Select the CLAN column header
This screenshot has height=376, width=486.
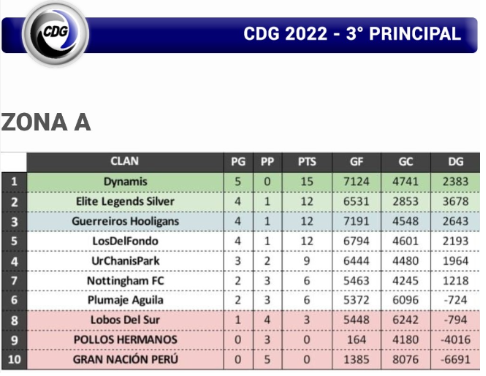click(125, 162)
